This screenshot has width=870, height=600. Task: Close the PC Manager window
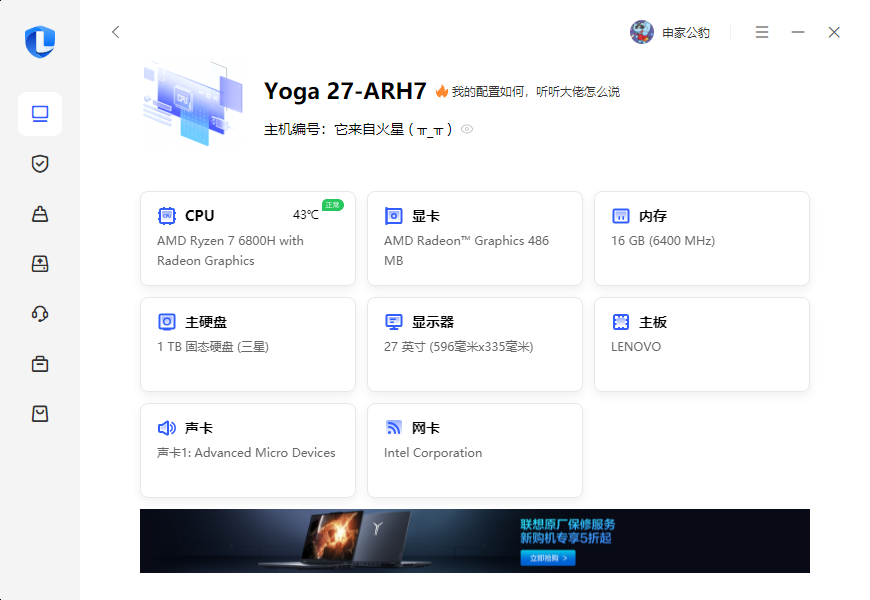[834, 32]
